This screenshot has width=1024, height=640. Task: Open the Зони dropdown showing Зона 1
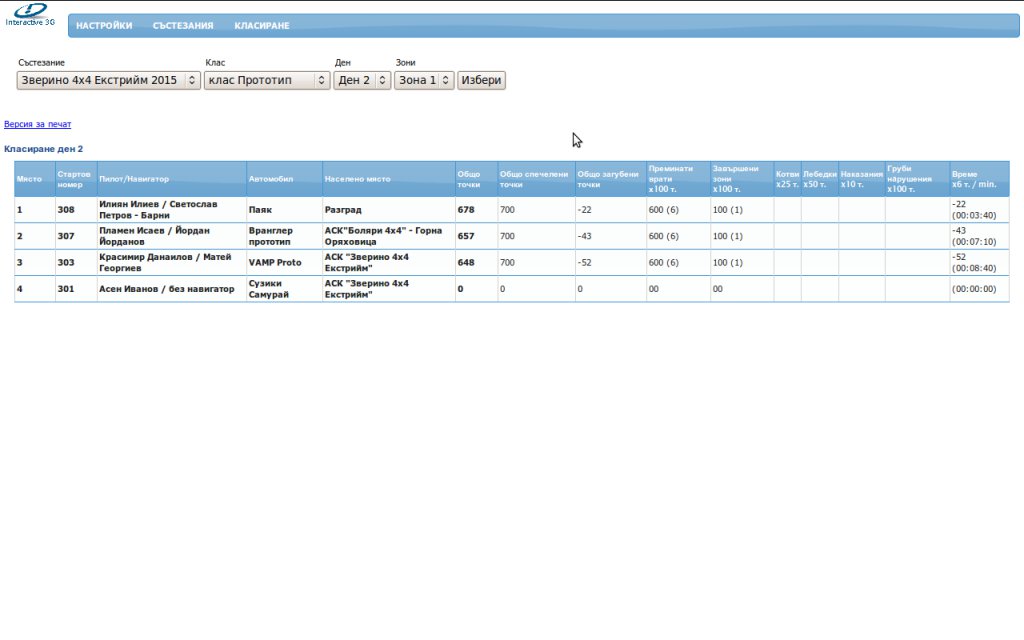424,80
